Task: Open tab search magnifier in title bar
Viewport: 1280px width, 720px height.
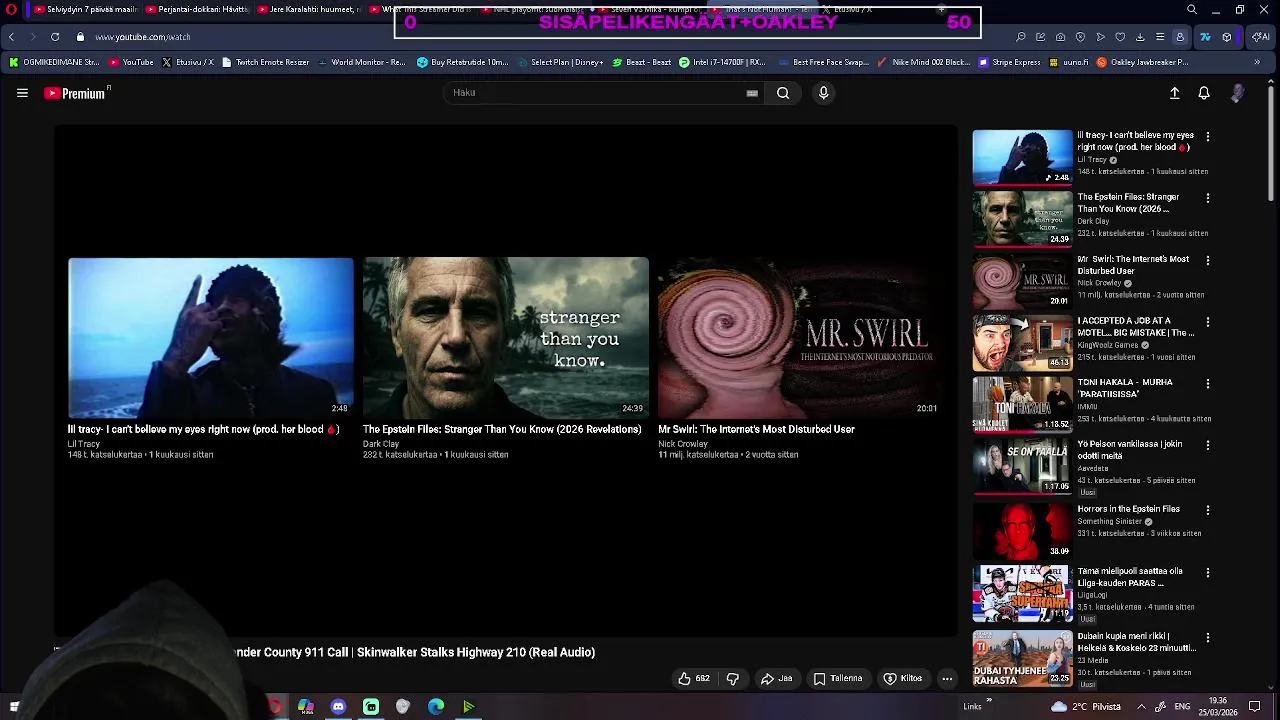Action: tap(1191, 10)
